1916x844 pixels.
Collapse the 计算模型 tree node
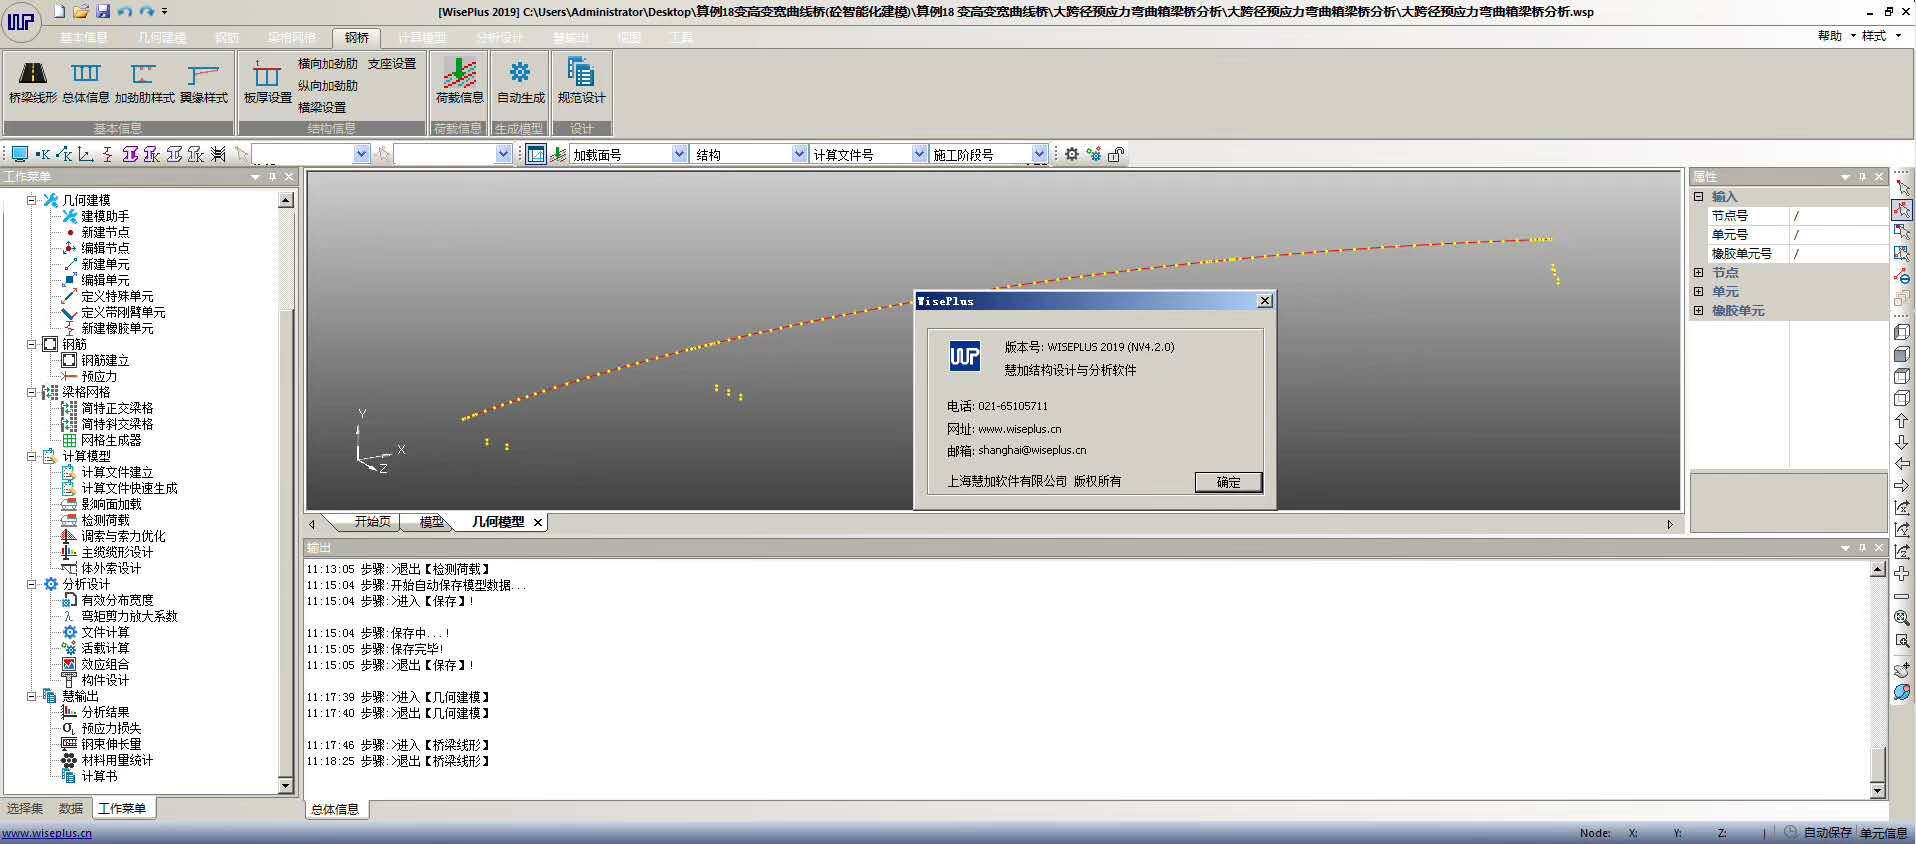point(32,456)
